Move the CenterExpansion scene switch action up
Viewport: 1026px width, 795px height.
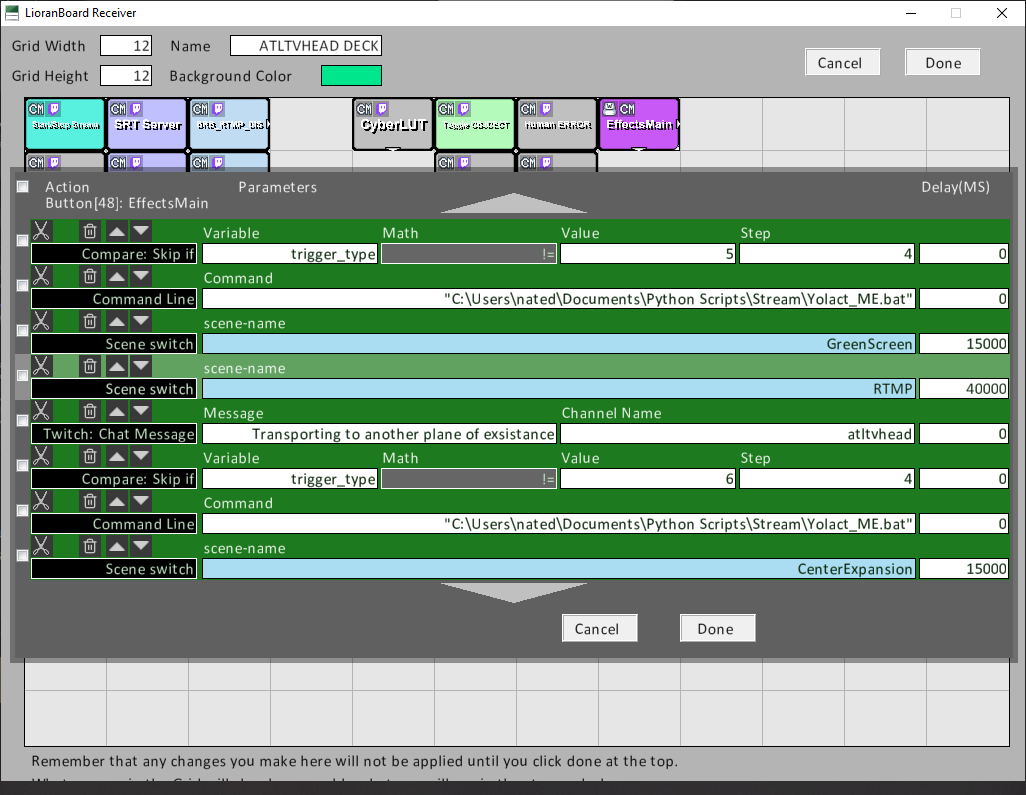(x=117, y=546)
